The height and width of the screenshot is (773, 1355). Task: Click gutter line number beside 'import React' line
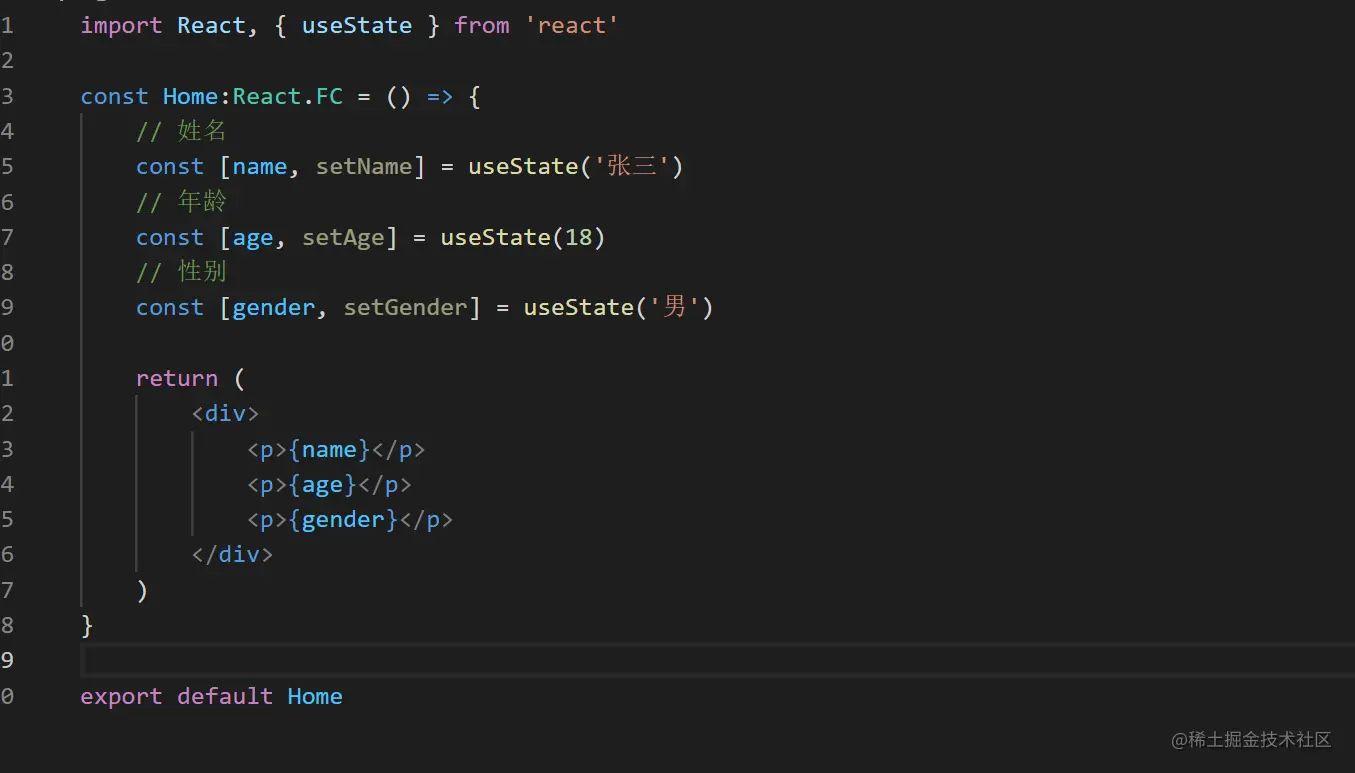(x=7, y=26)
